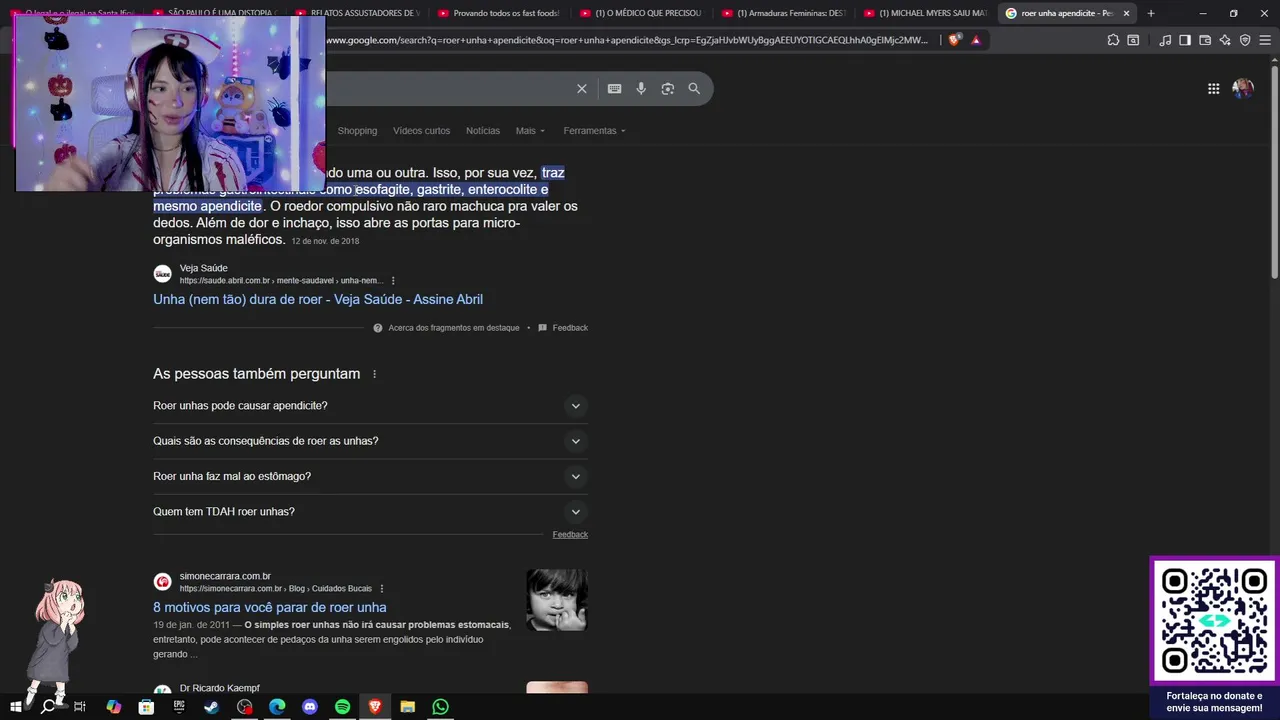Switch to RELATOS ASSUSTADORES browser tab

coord(357,13)
